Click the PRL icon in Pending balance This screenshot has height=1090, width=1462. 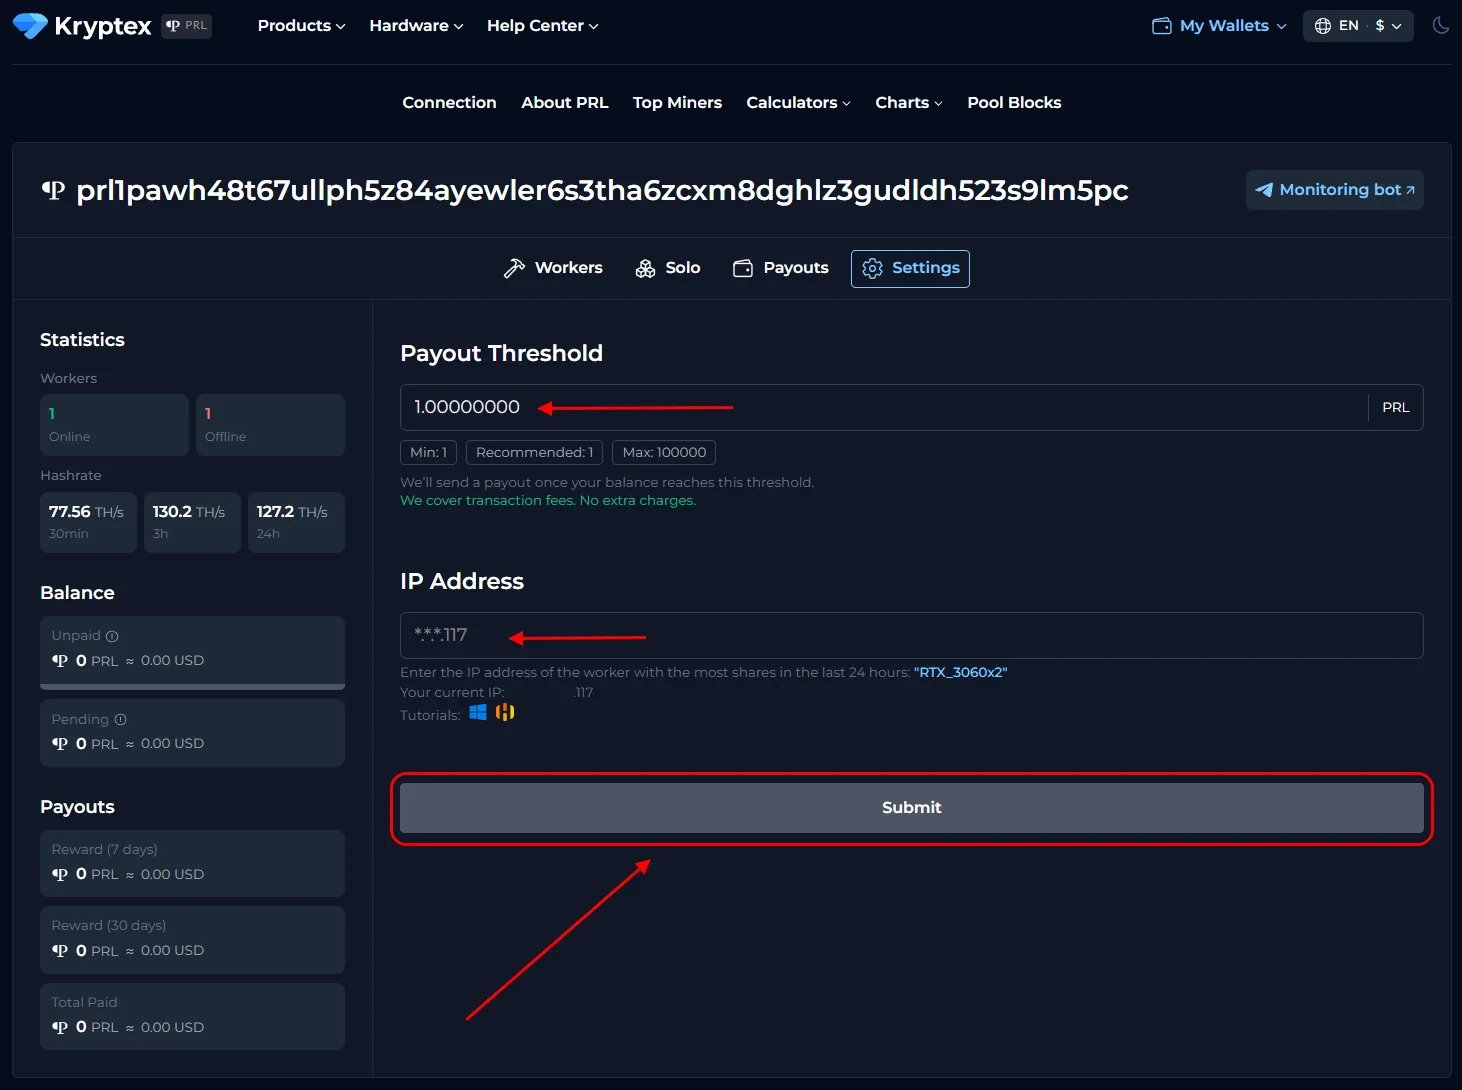pos(60,744)
